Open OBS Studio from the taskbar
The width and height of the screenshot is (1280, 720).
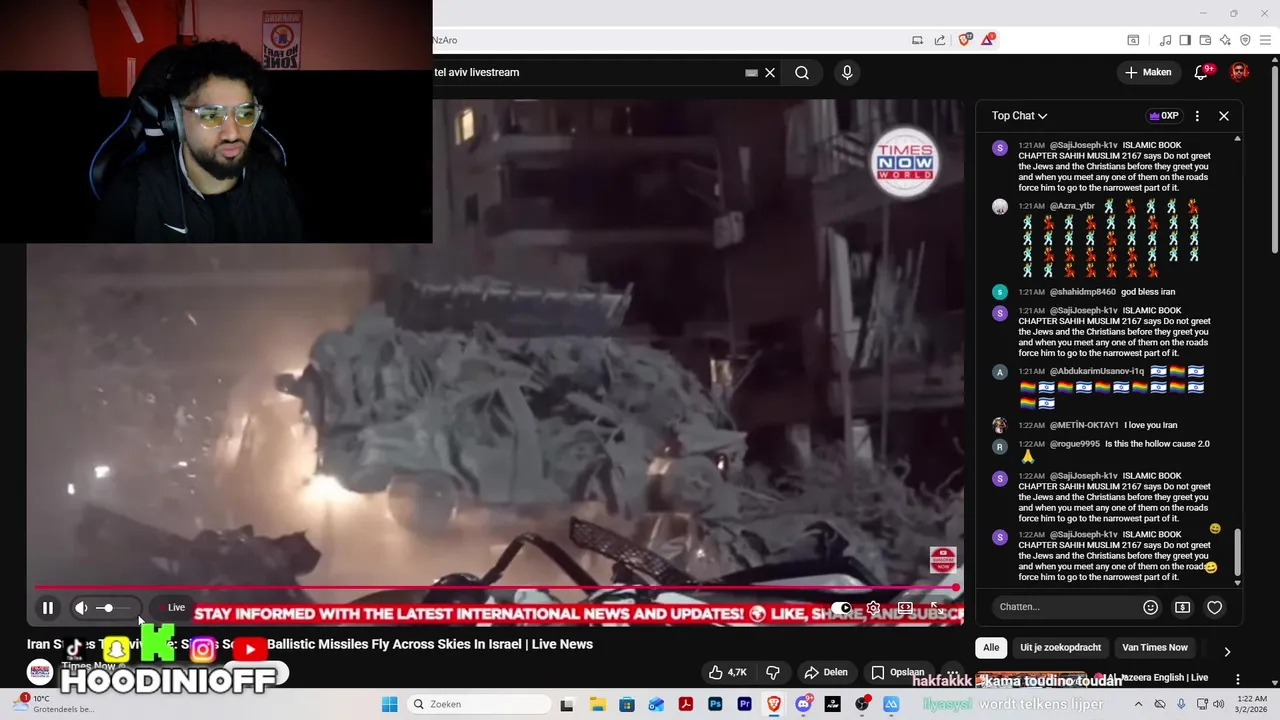[862, 704]
